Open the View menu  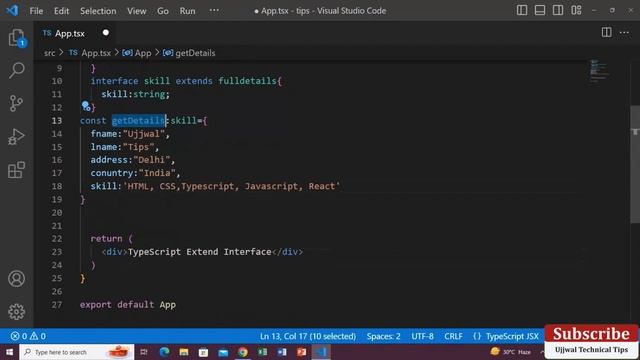136,11
